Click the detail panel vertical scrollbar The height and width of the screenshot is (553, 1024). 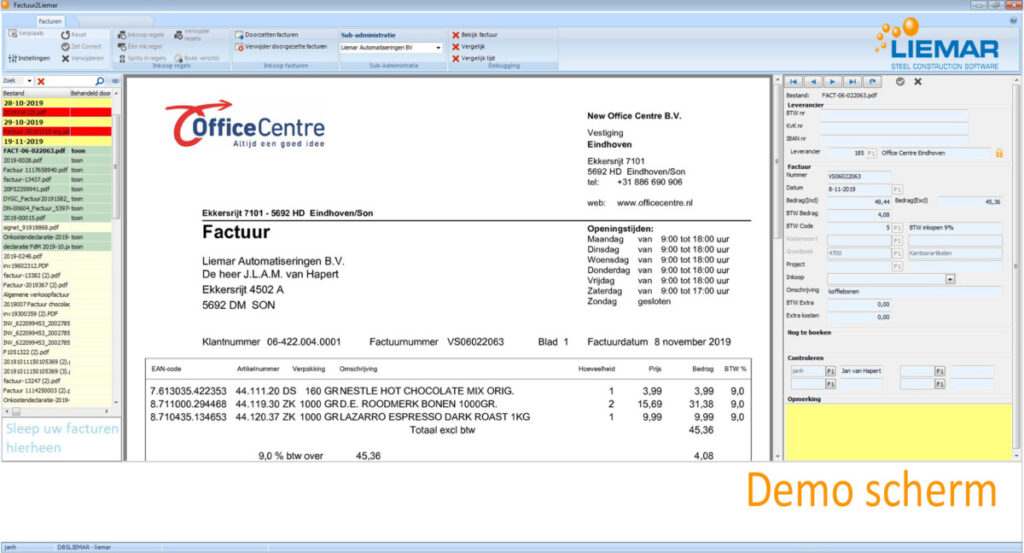(1016, 268)
